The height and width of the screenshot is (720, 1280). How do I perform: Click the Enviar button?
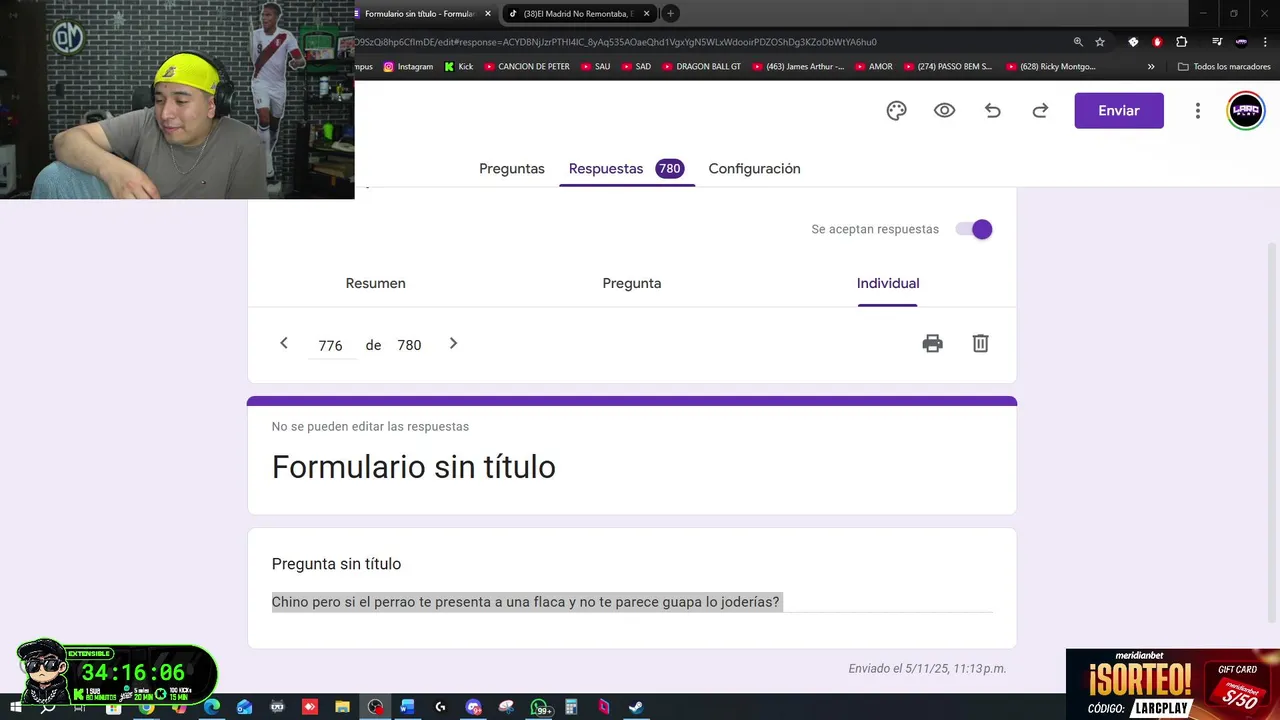[x=1119, y=111]
